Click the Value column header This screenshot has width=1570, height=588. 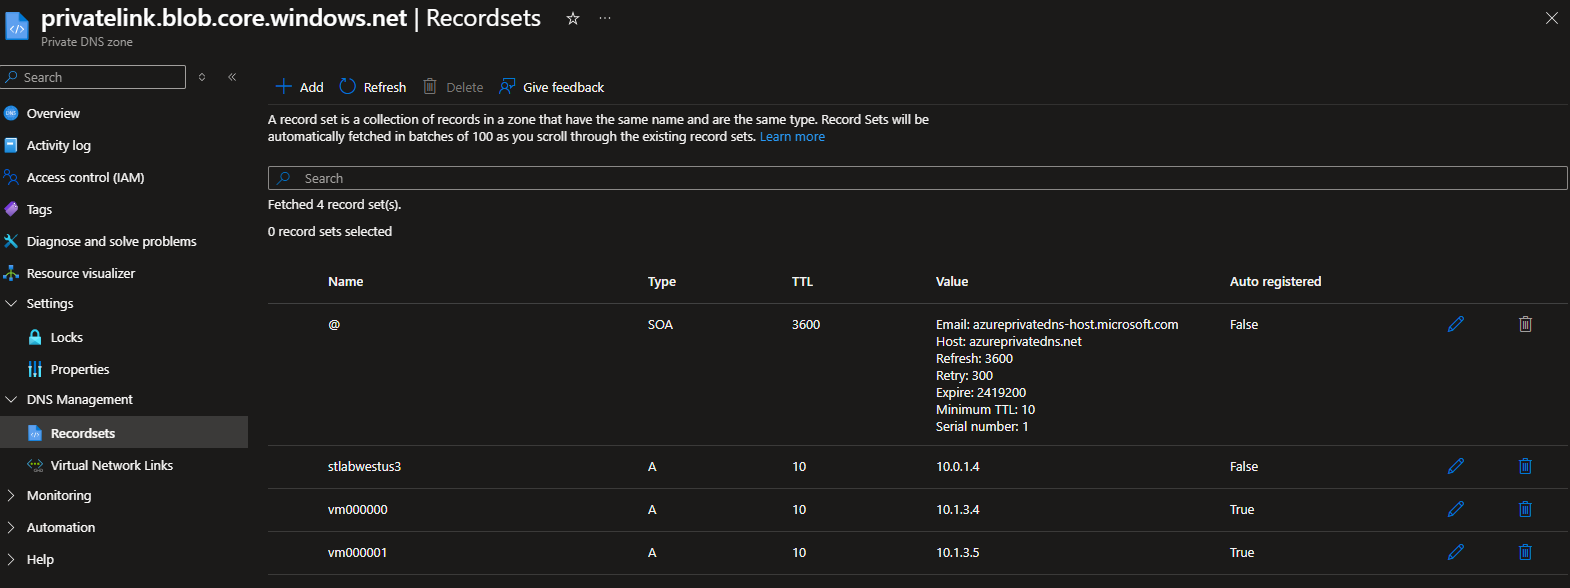point(952,281)
